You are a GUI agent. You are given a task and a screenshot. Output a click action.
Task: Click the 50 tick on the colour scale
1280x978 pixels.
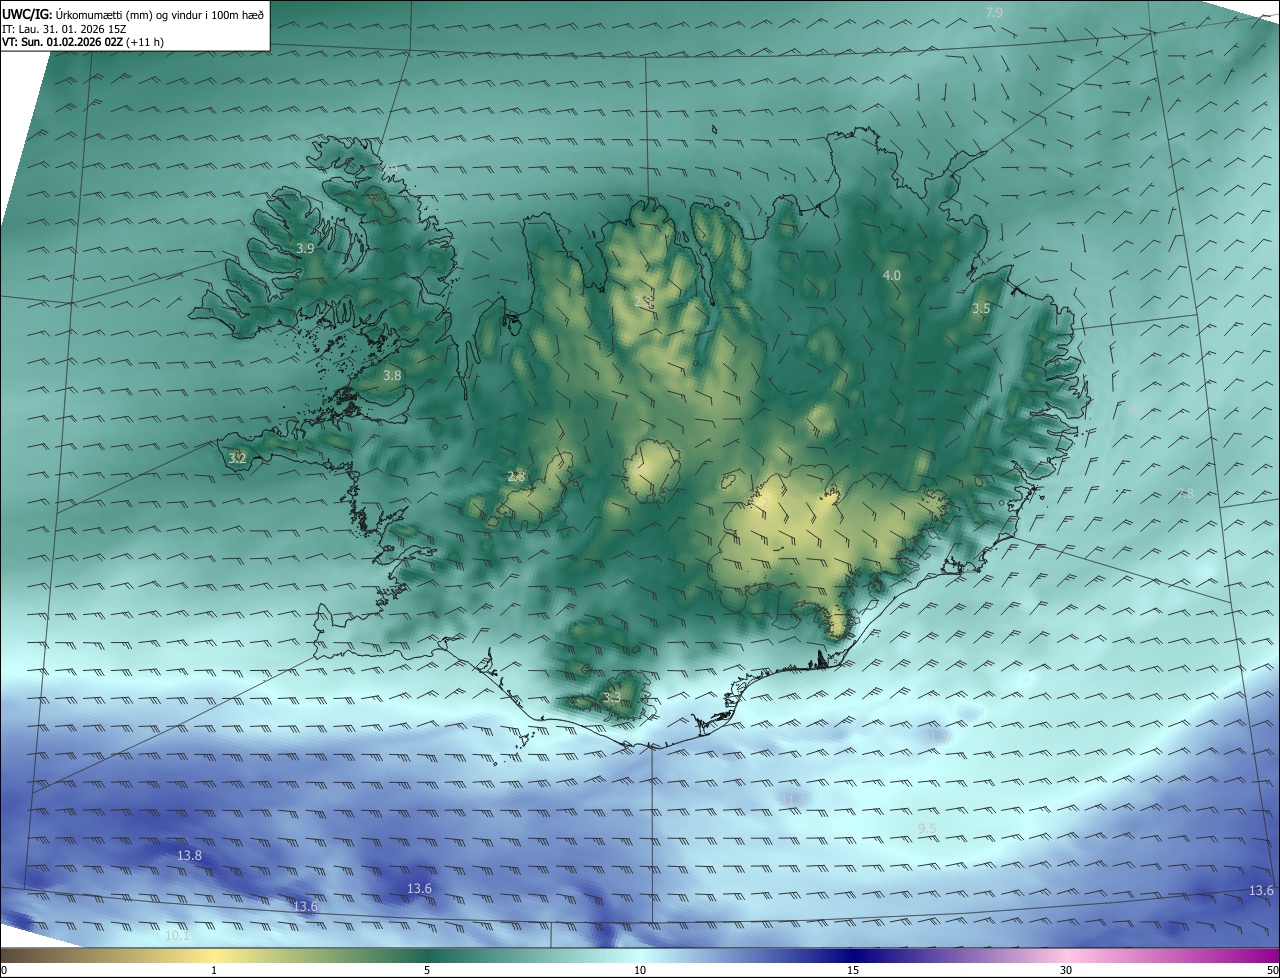click(x=1273, y=970)
